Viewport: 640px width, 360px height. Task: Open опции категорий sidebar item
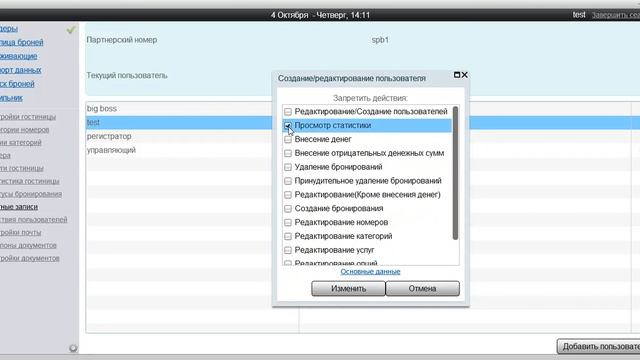(21, 142)
